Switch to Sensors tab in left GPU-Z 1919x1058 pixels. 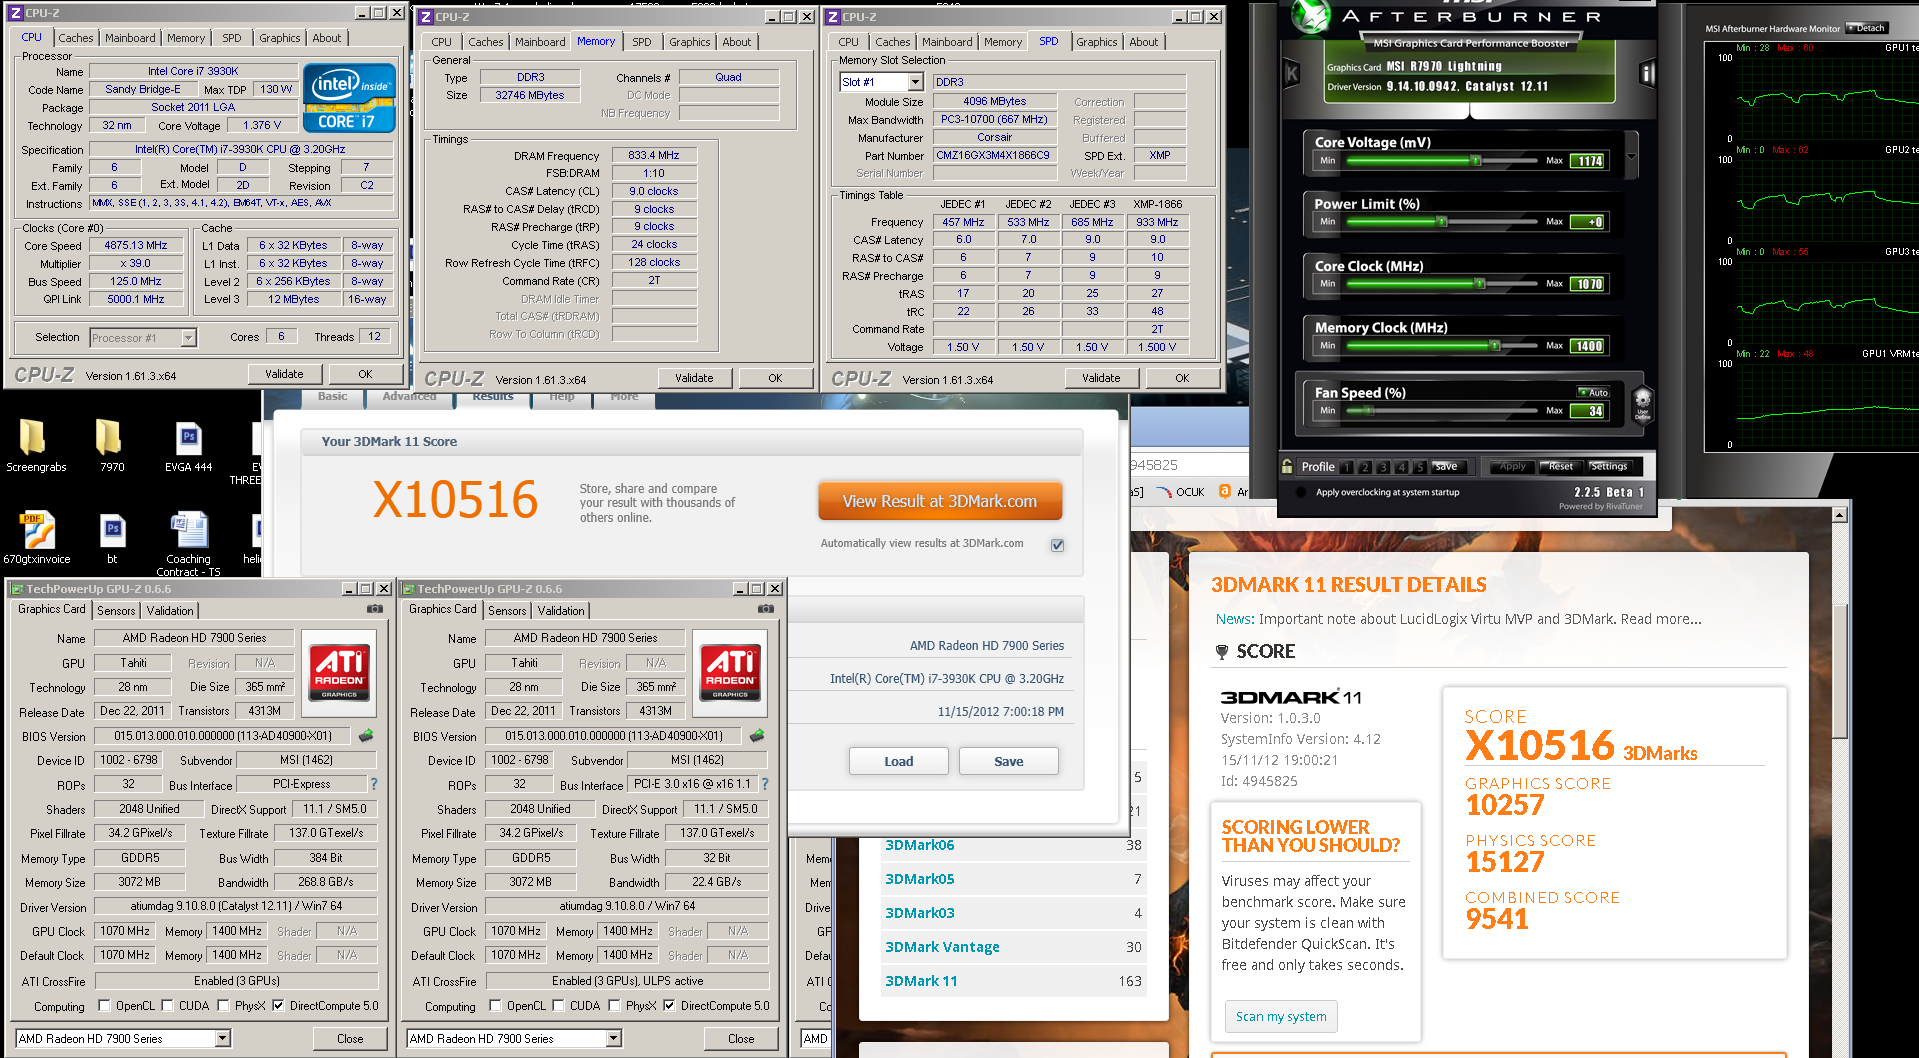[116, 610]
